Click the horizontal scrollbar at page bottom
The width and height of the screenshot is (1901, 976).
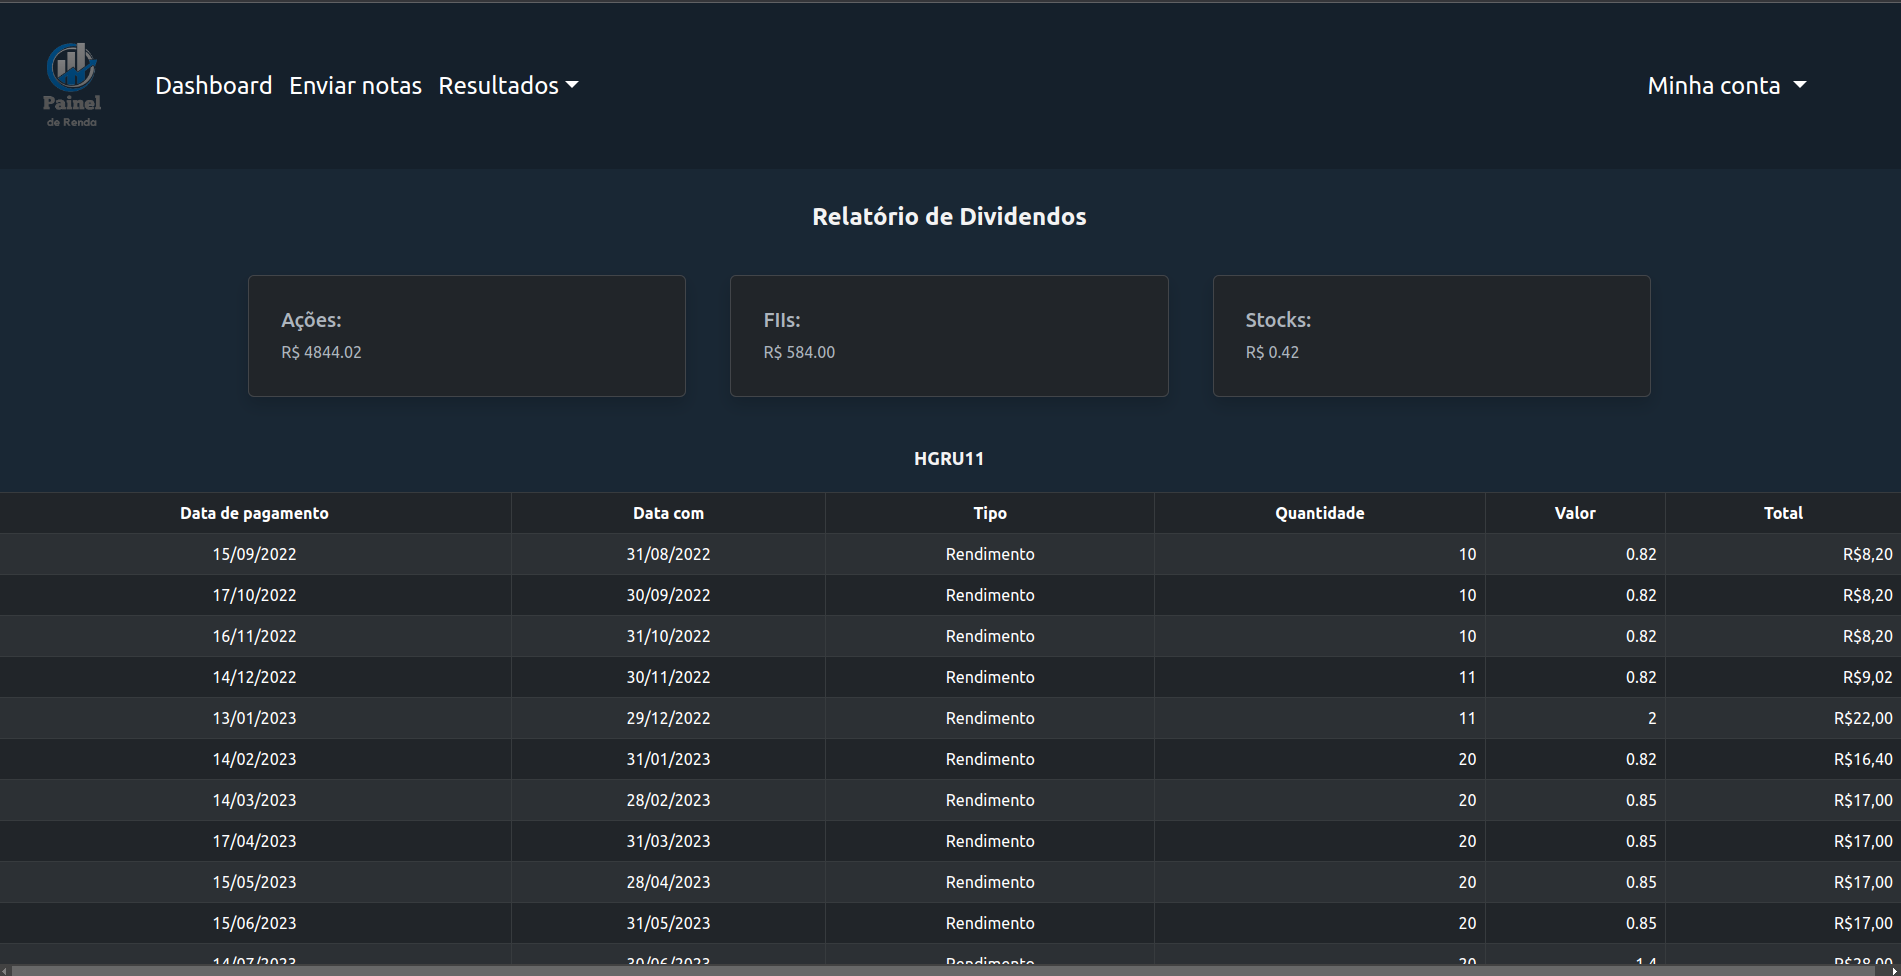coord(950,970)
